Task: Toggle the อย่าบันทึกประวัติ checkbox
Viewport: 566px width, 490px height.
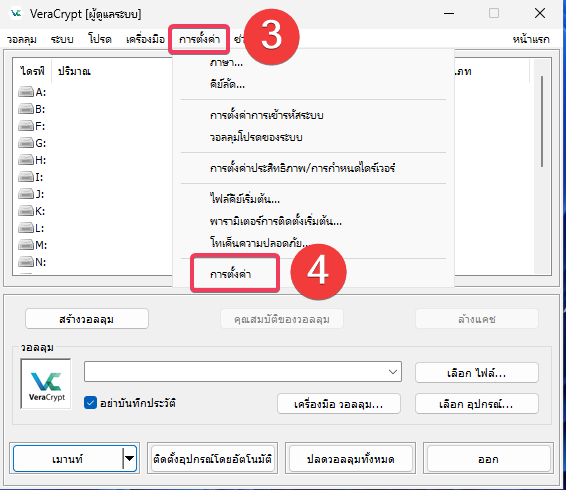Action: (90, 403)
